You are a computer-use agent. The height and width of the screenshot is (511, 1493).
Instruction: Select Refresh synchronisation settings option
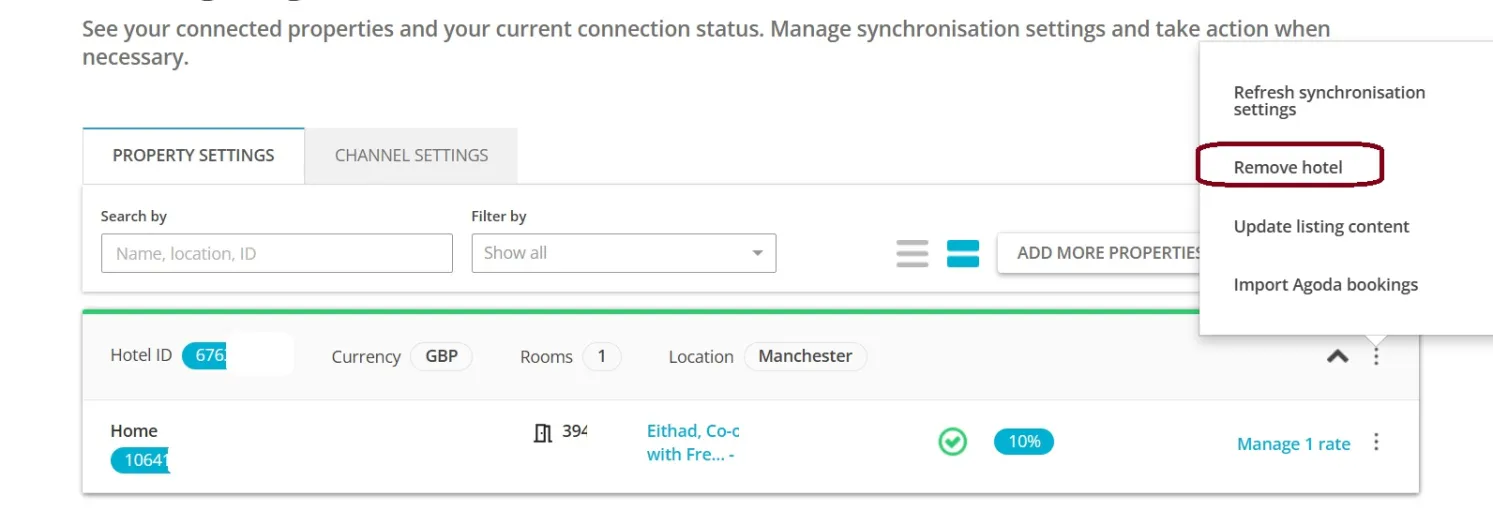(1329, 101)
